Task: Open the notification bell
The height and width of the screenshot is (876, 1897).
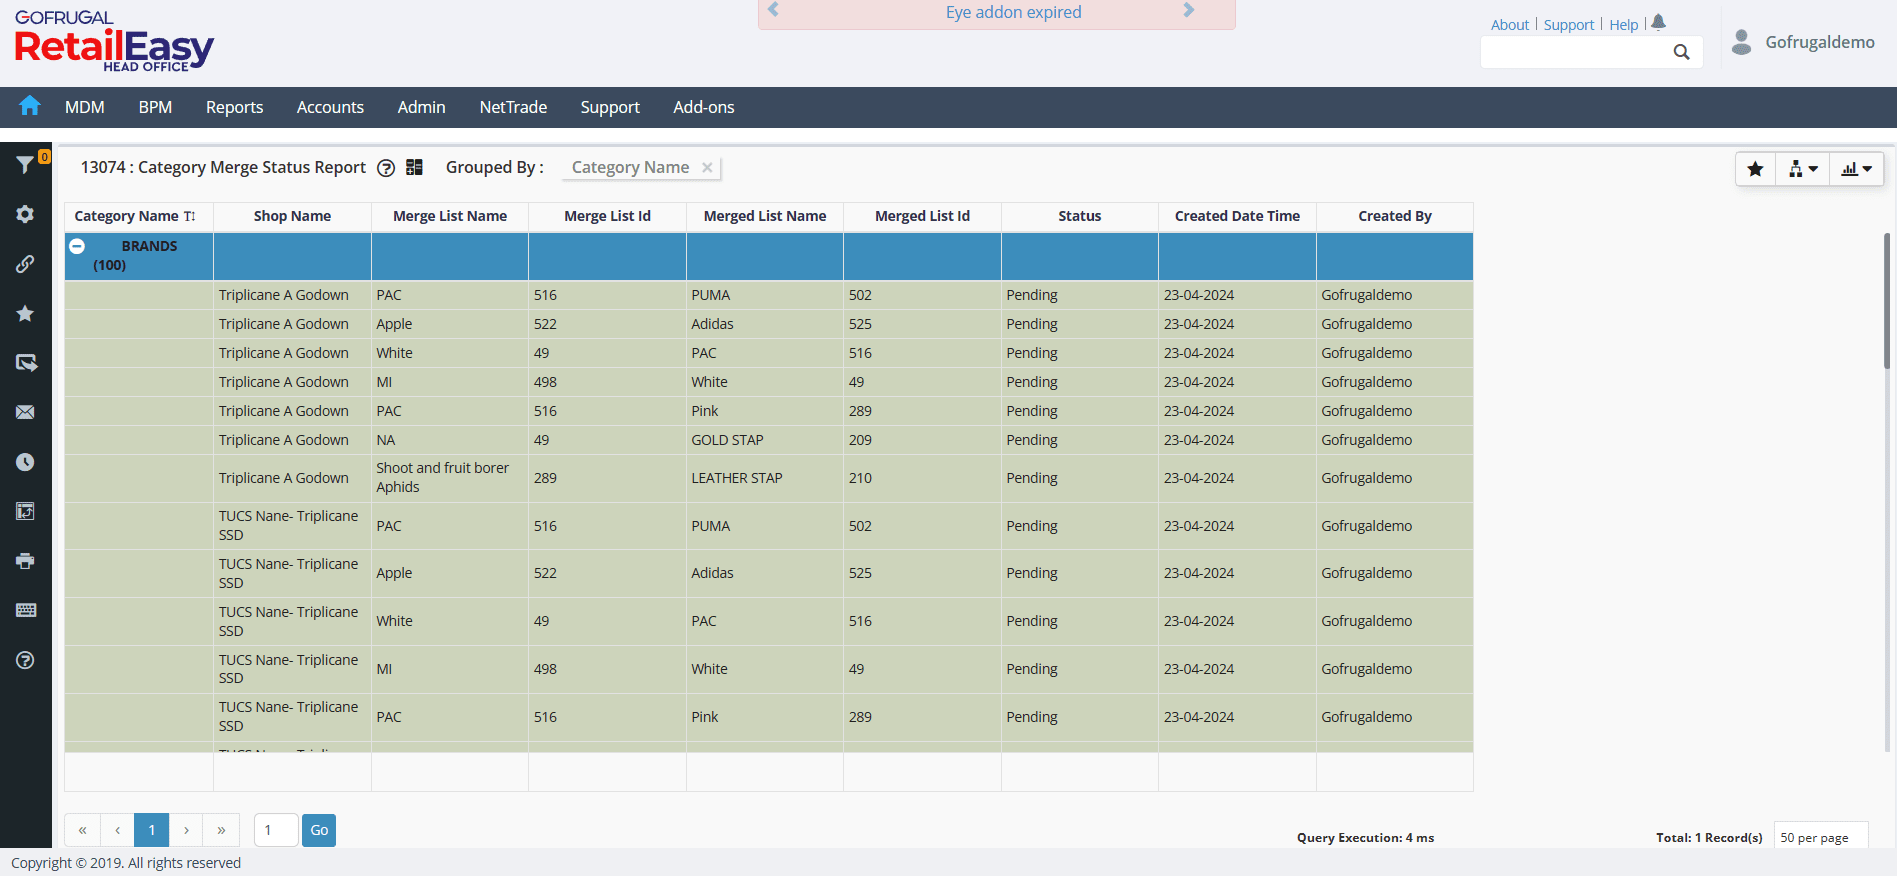Action: 1658,23
